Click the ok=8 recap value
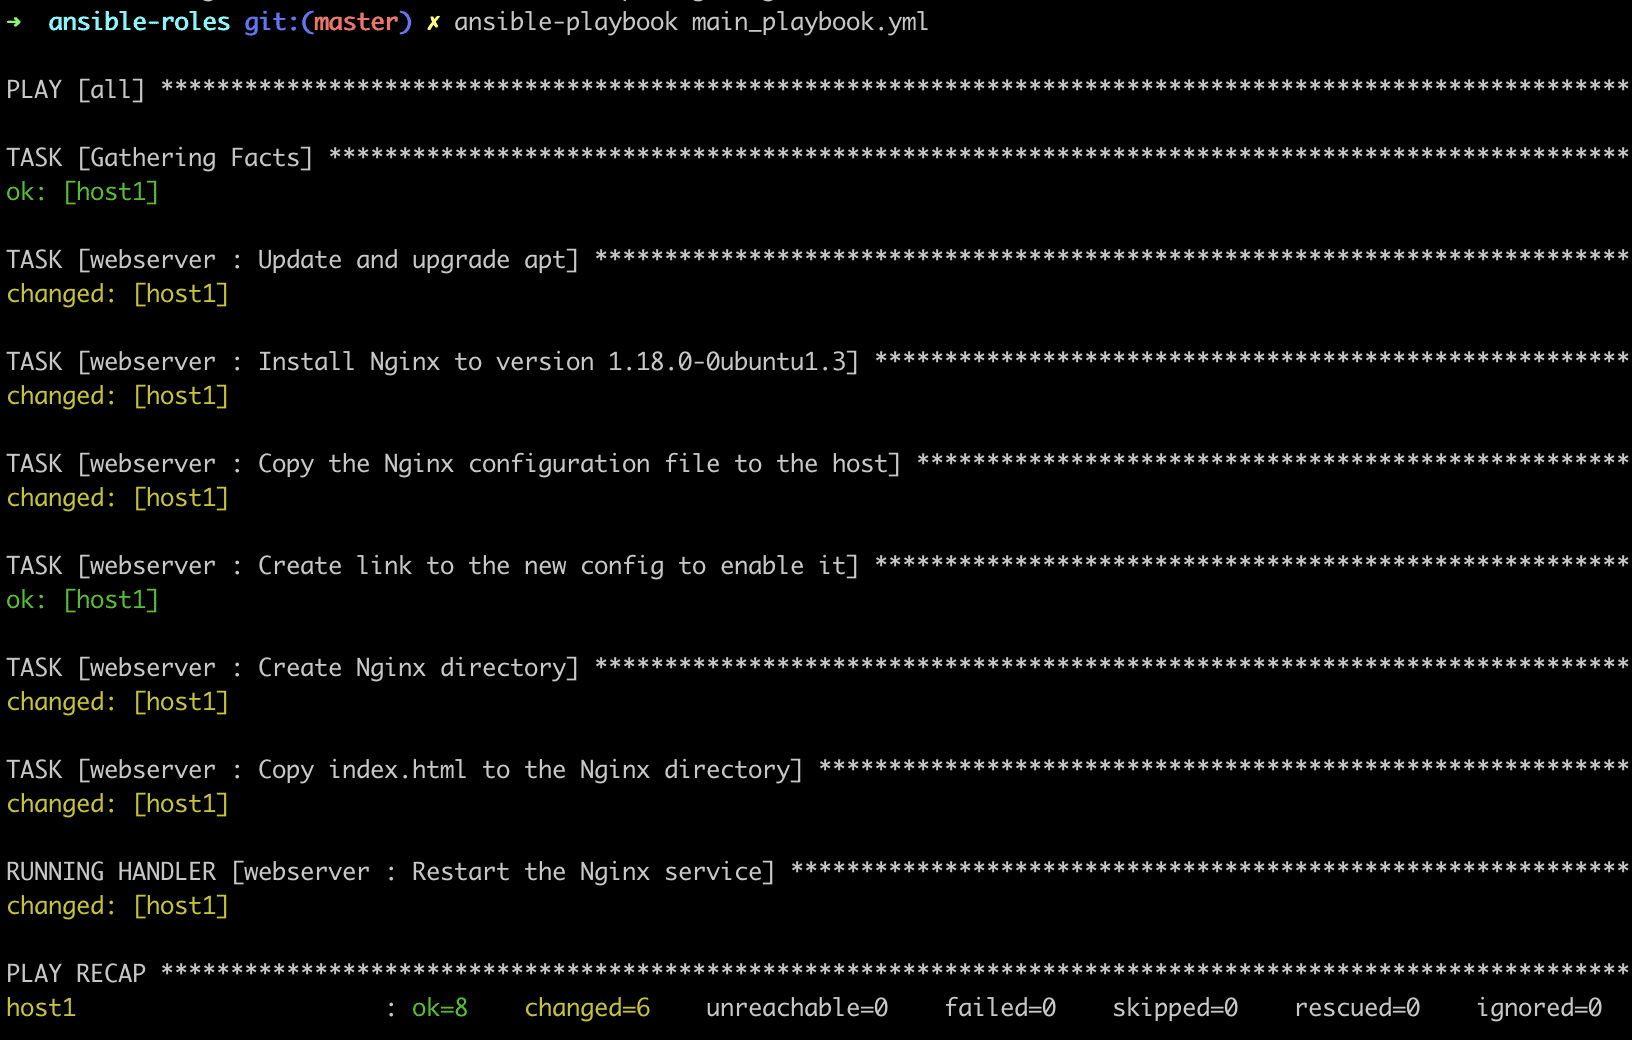 440,1008
